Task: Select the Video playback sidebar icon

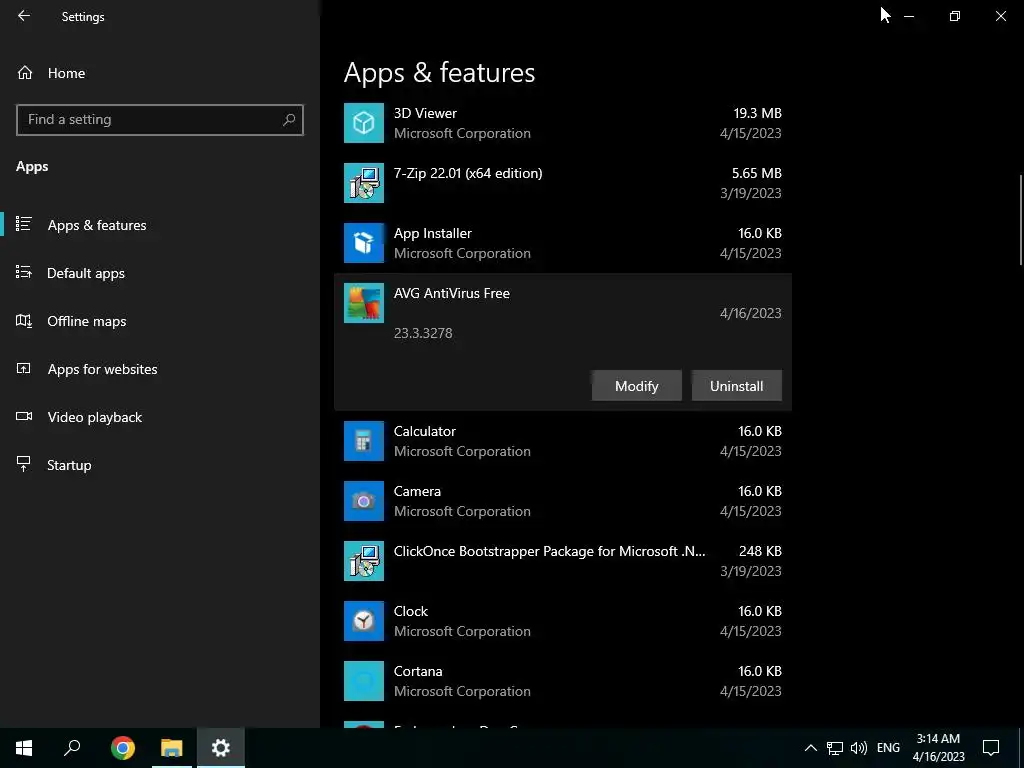Action: click(24, 417)
